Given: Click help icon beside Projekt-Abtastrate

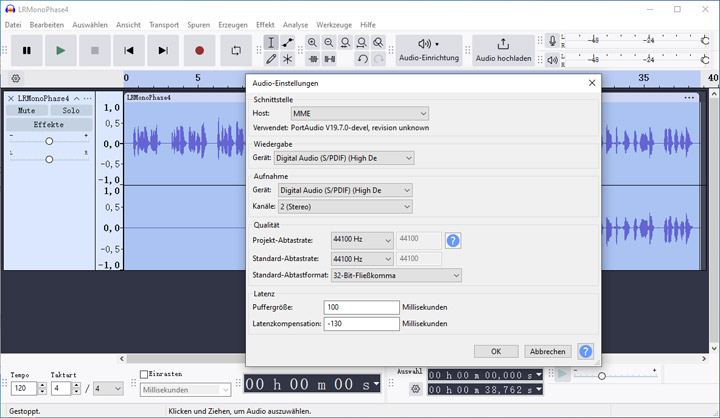Looking at the screenshot, I should 453,241.
